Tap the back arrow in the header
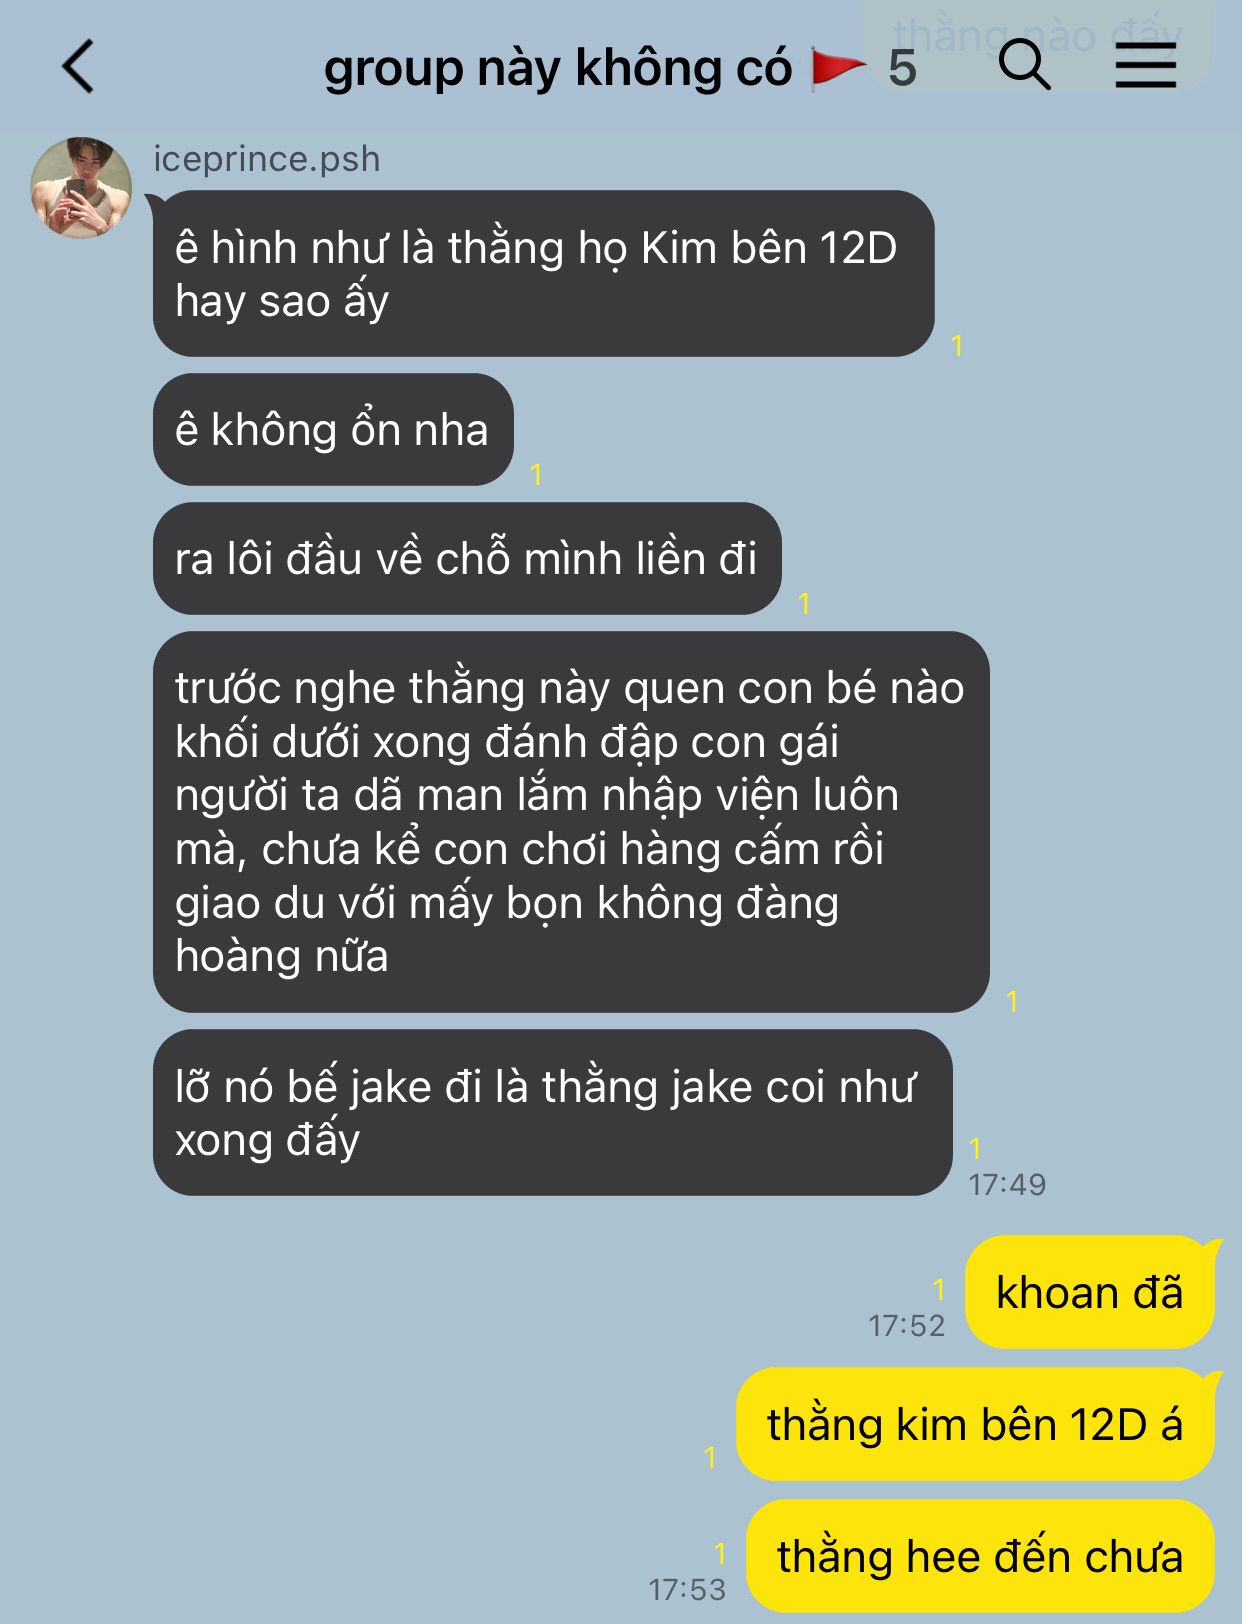The image size is (1242, 1624). tap(78, 66)
